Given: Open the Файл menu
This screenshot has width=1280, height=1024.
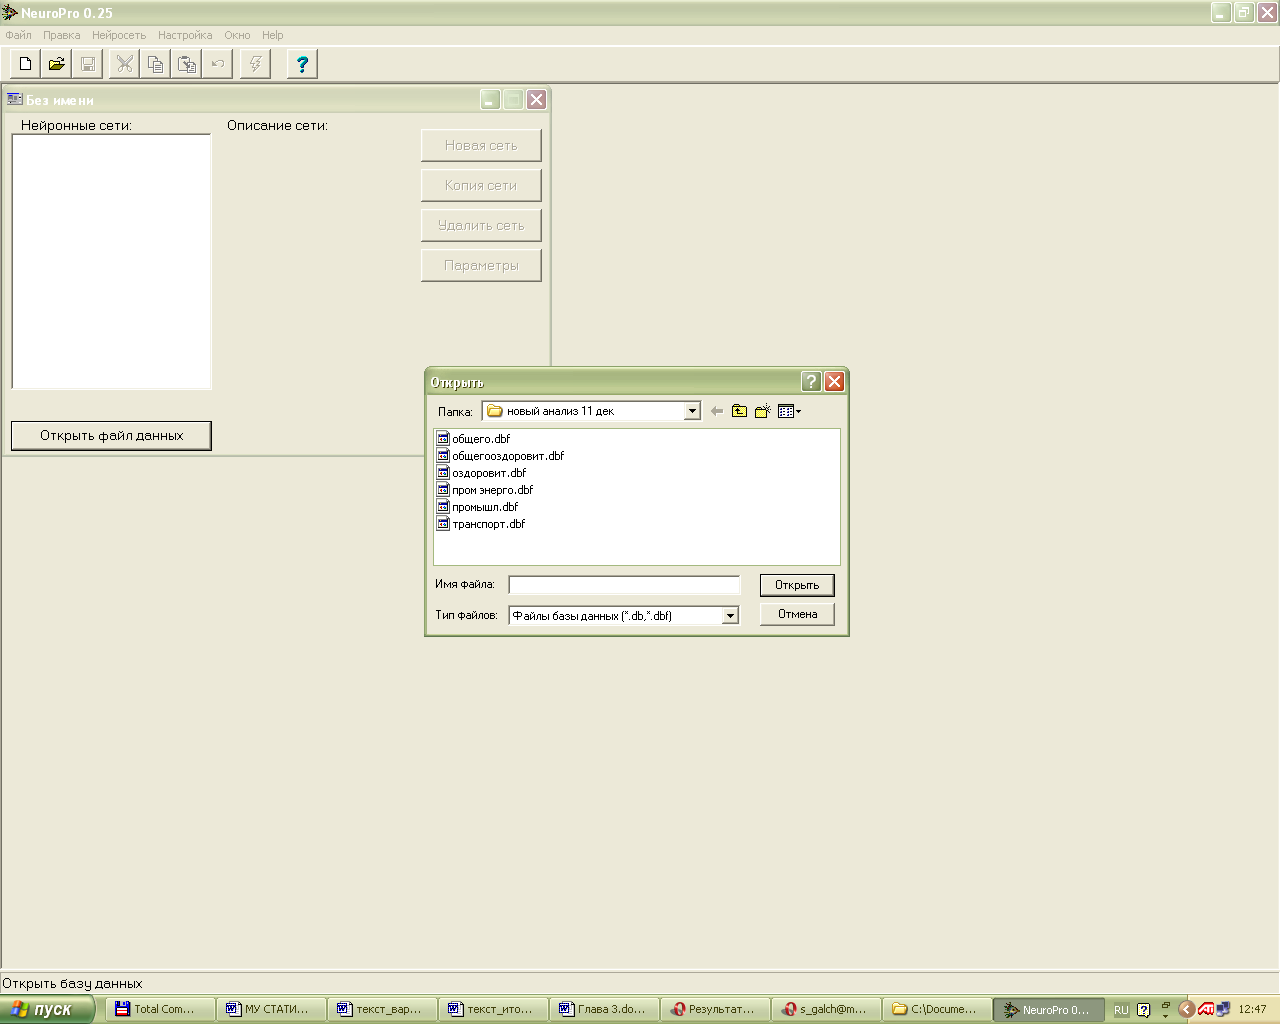Looking at the screenshot, I should (19, 35).
